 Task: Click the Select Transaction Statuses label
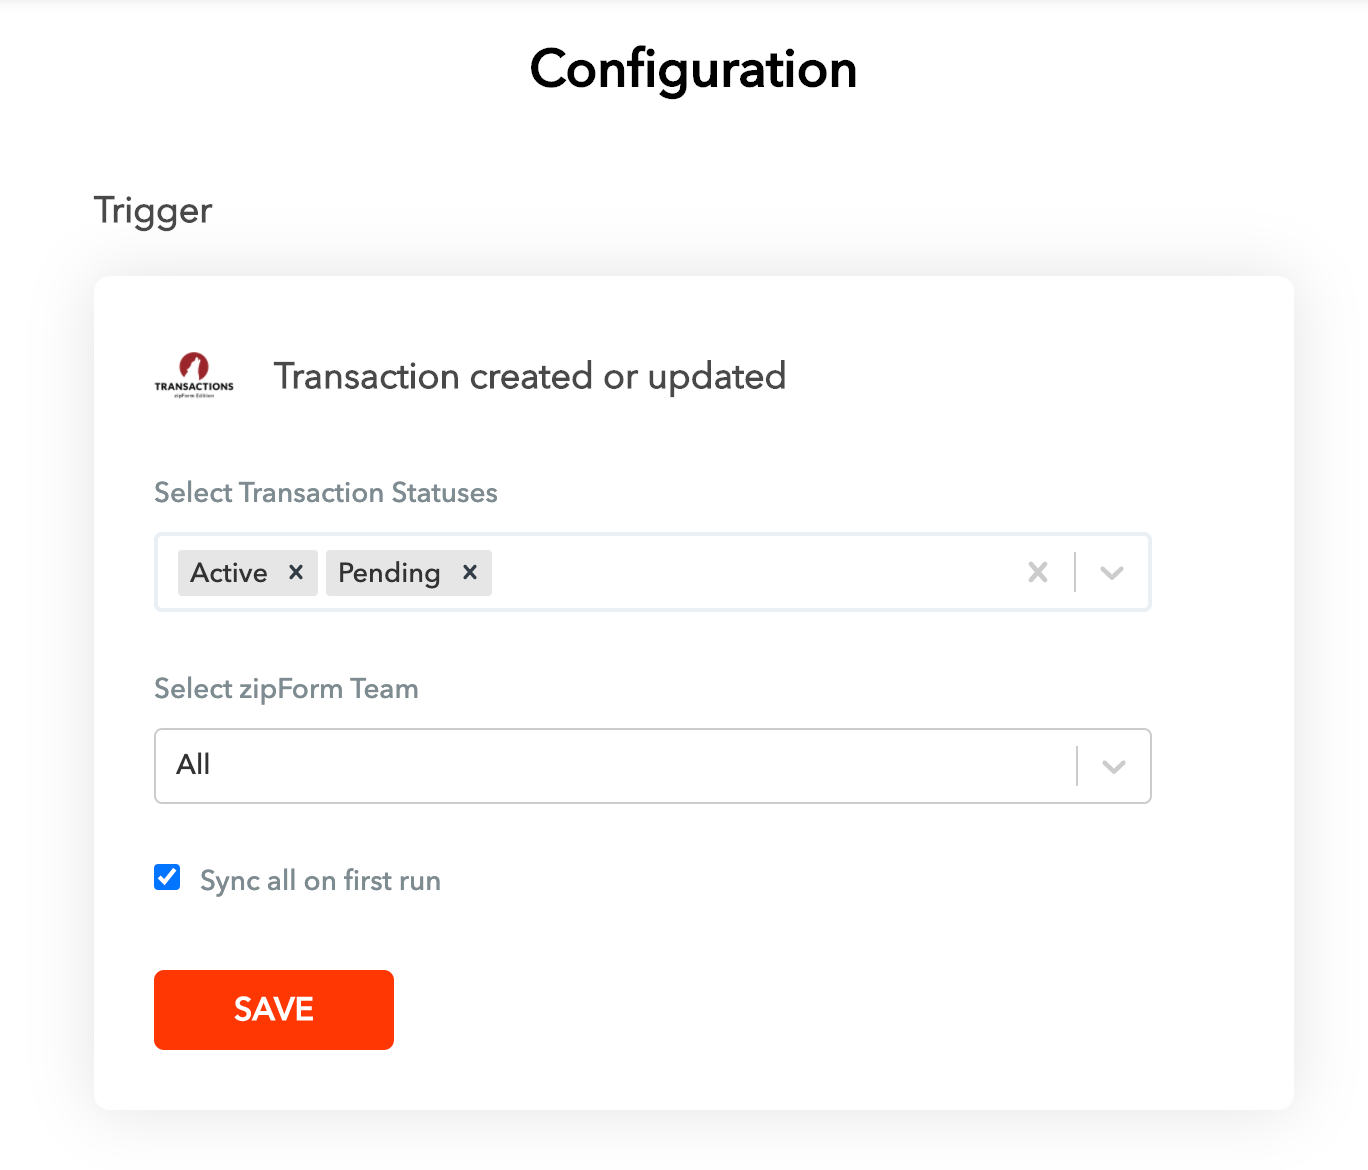pos(326,493)
